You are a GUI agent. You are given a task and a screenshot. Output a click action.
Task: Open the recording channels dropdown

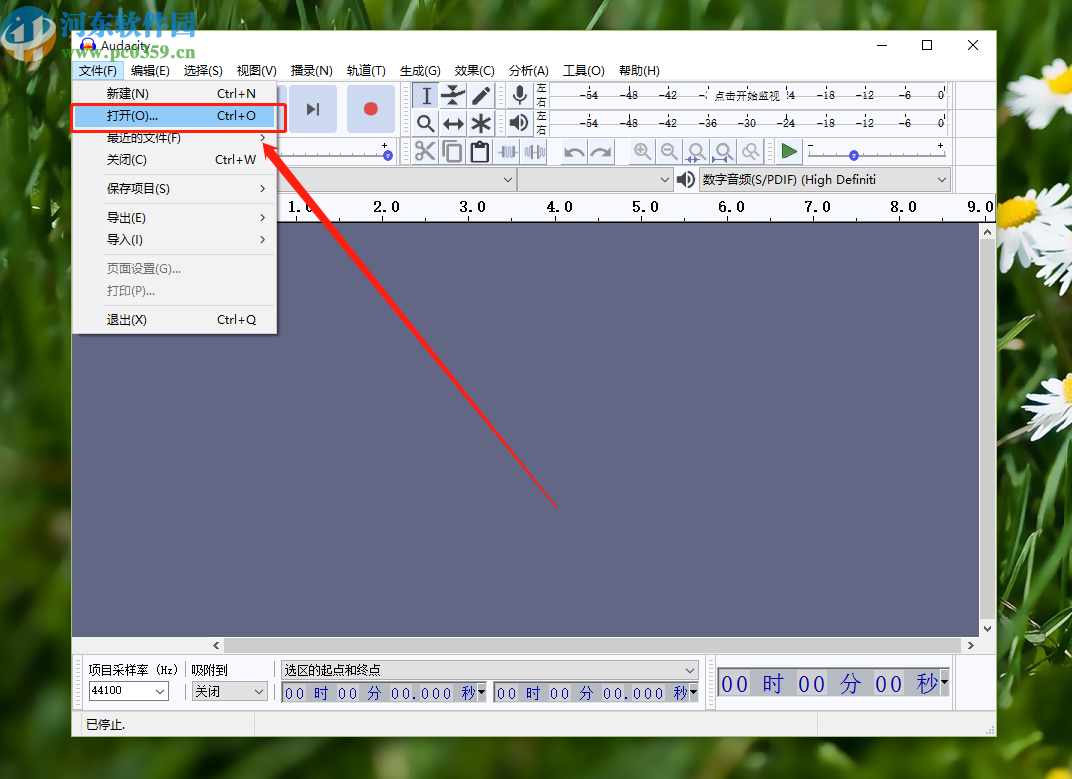point(595,180)
